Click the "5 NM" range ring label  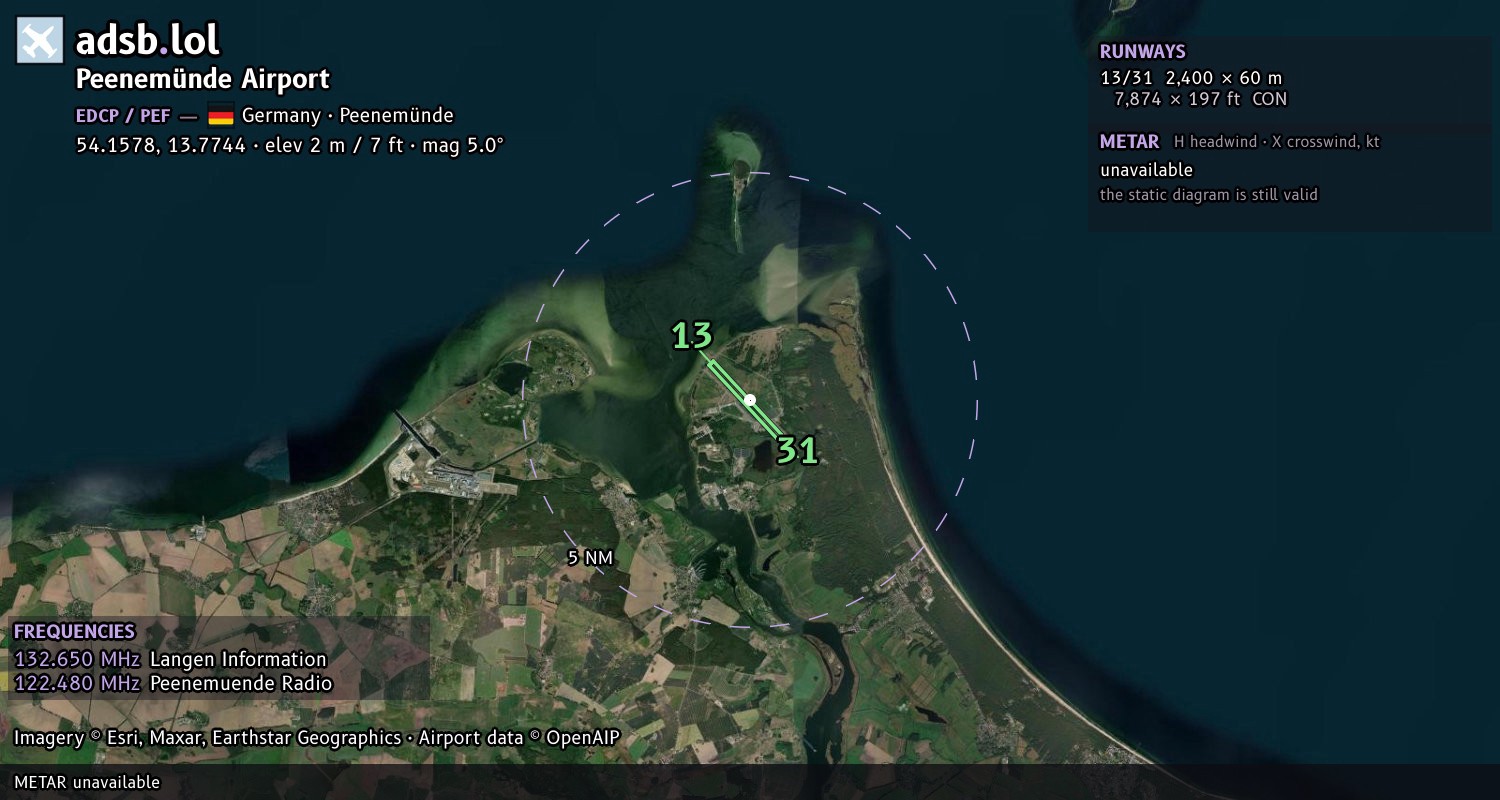click(590, 558)
